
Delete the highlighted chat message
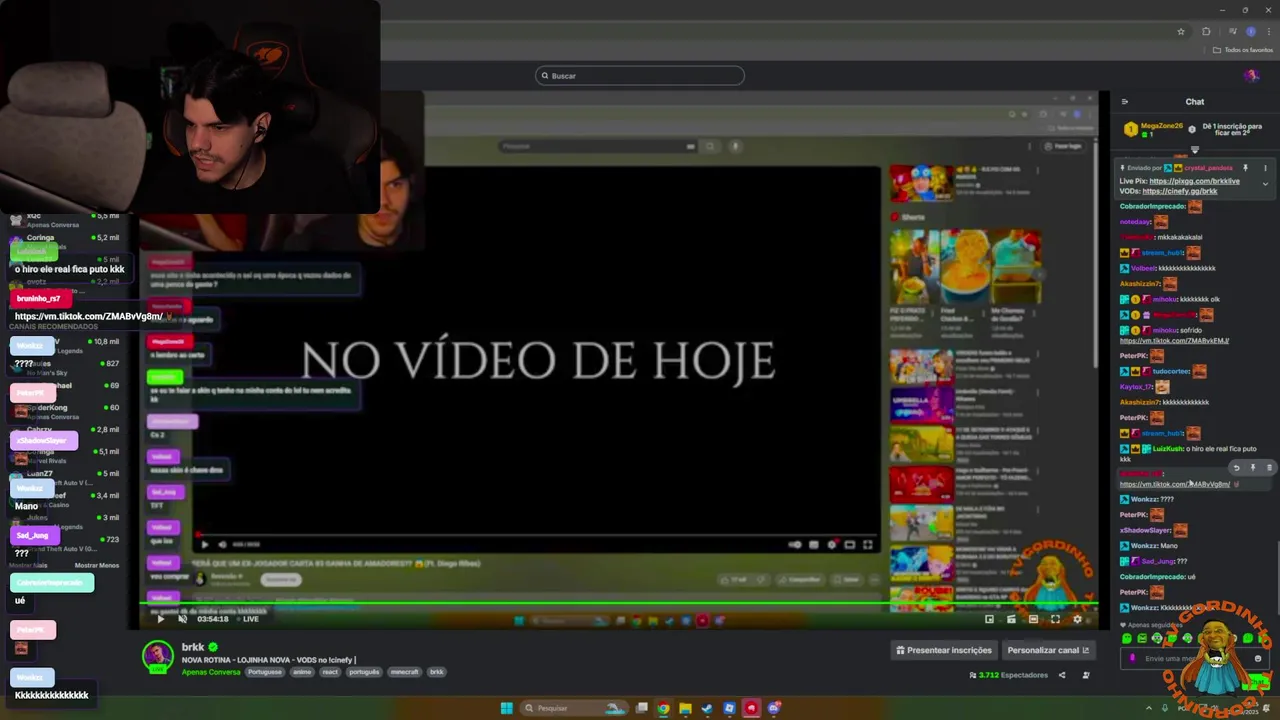tap(1270, 467)
